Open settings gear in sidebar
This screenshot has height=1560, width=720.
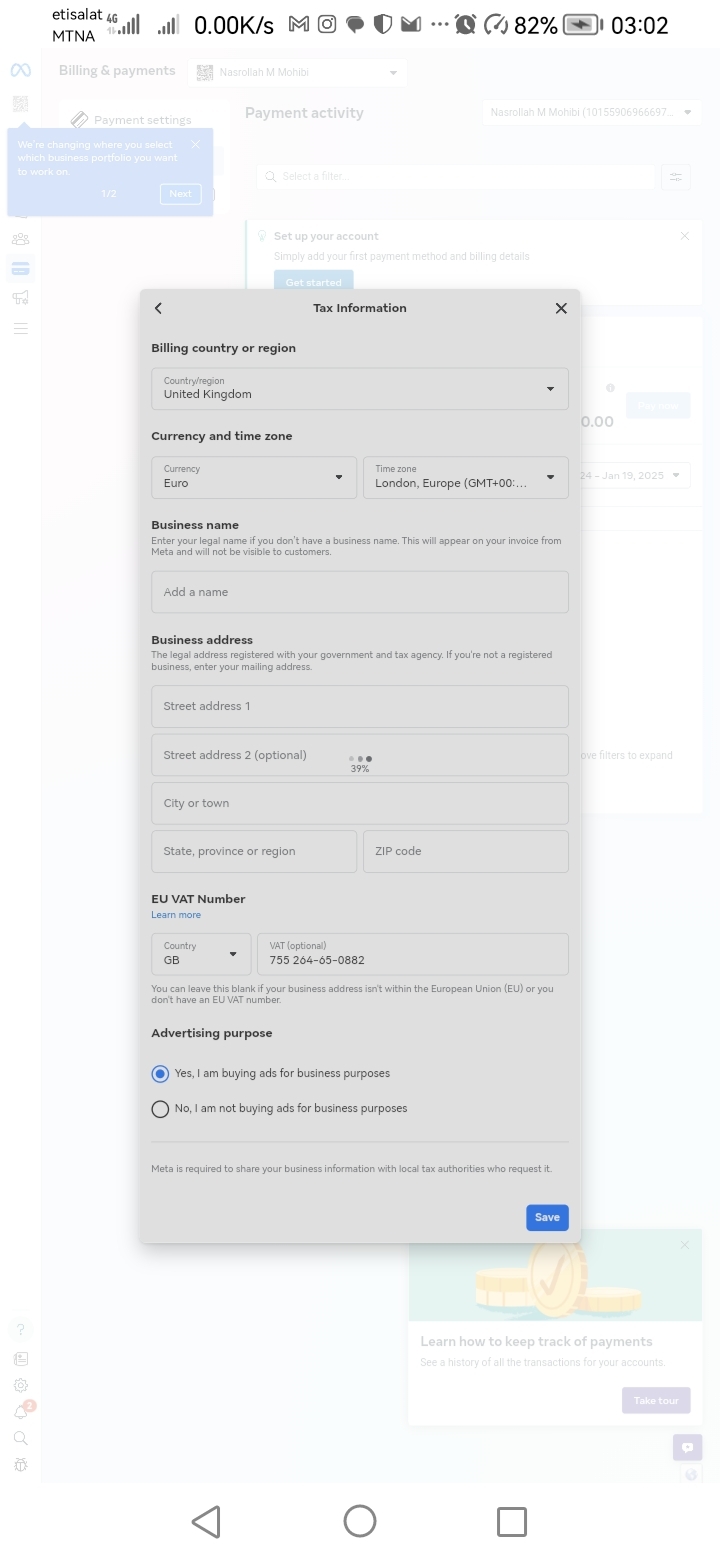point(21,1385)
